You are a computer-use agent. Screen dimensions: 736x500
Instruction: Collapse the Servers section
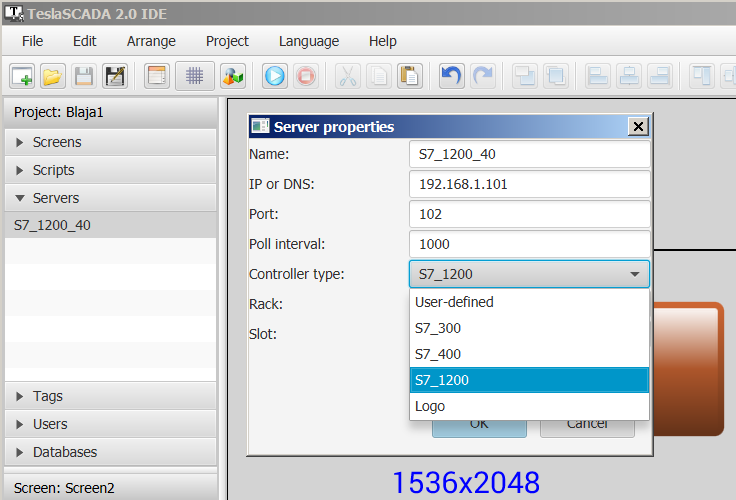pyautogui.click(x=111, y=198)
